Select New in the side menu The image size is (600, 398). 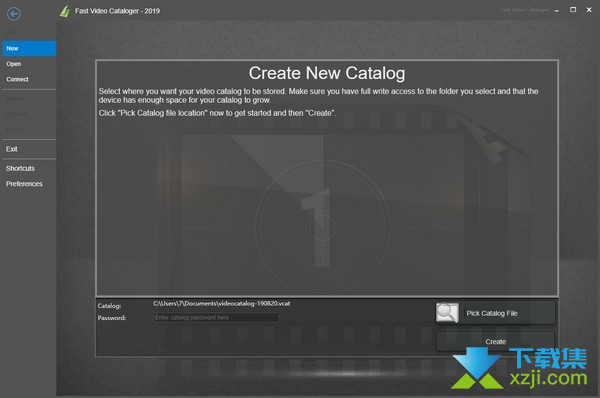29,49
